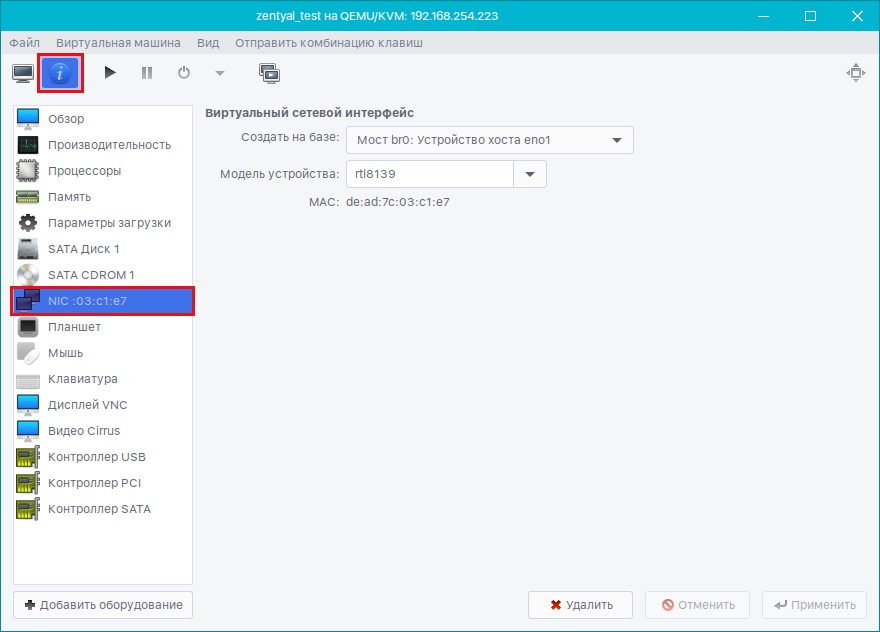
Task: Open the Виртуальная машина menu
Action: pos(118,43)
